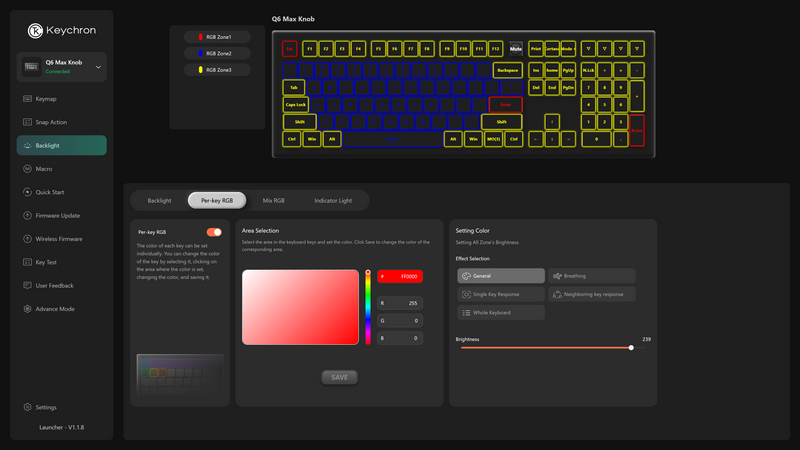
Task: Select the Caps Lock key
Action: click(295, 105)
